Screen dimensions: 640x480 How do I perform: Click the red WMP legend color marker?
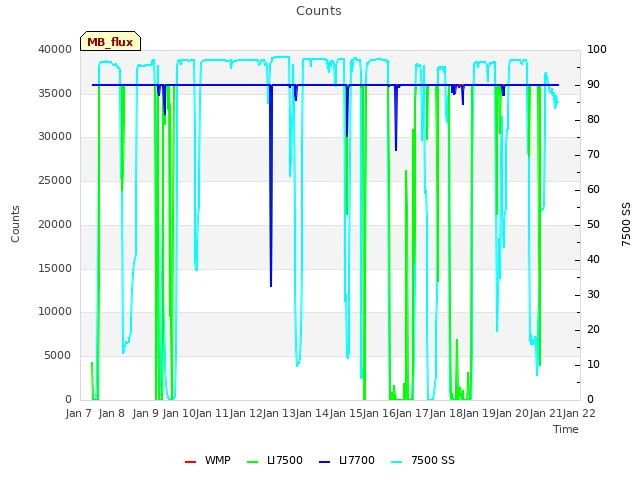point(190,462)
